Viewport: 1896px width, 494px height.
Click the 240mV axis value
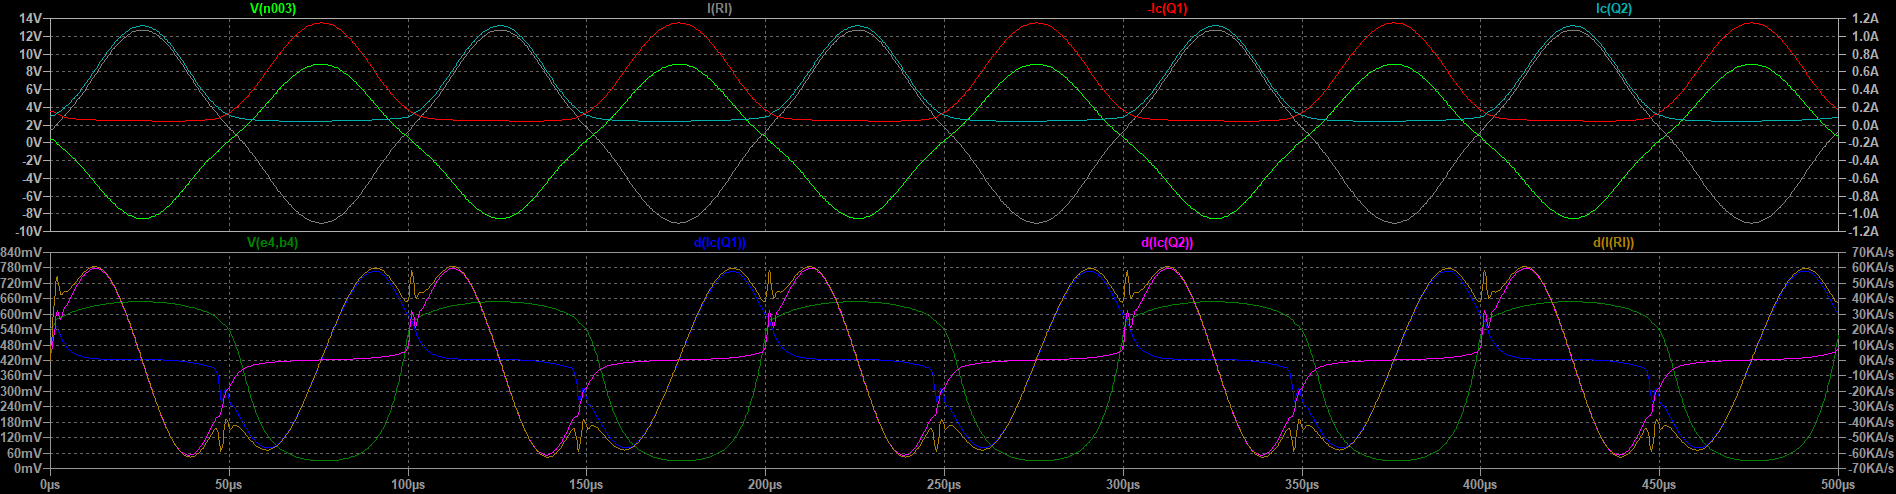[22, 406]
